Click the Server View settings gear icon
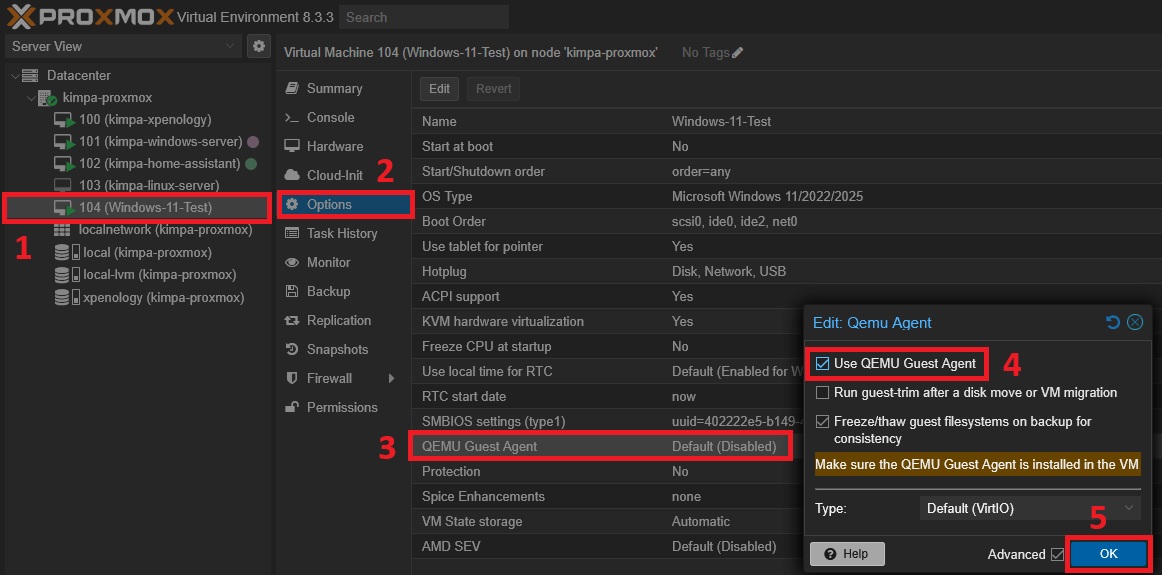Viewport: 1162px width, 575px height. coord(259,46)
